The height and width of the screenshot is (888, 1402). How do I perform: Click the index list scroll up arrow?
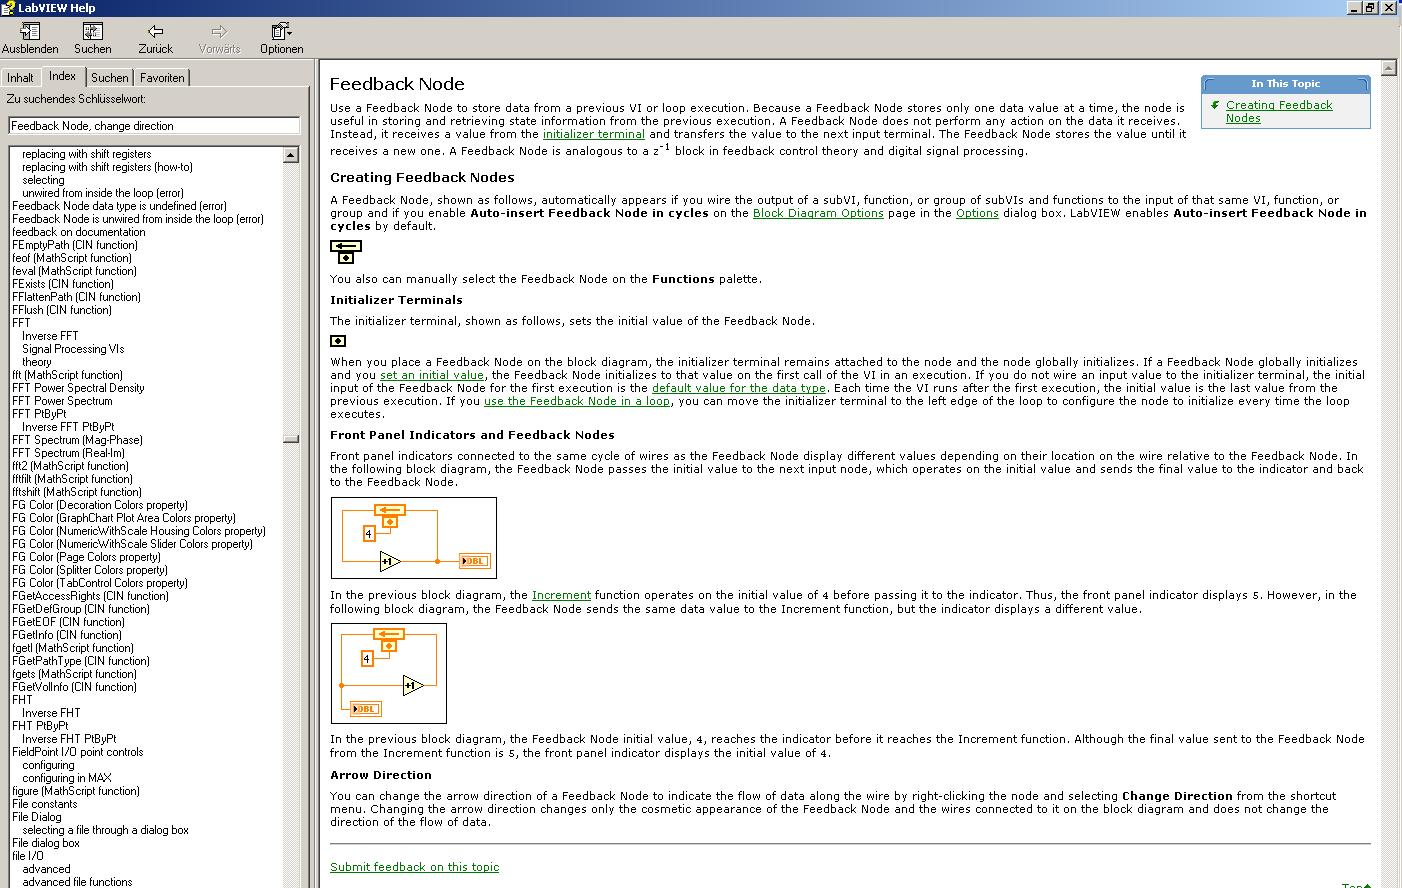point(291,155)
